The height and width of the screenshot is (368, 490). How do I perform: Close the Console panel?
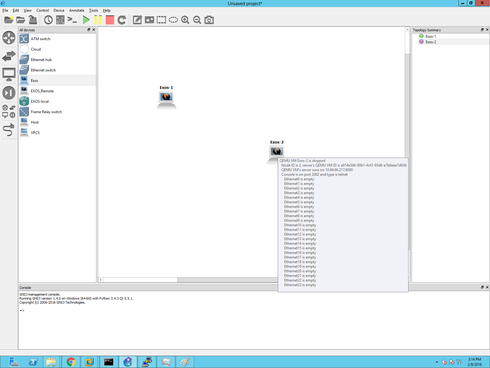point(487,287)
